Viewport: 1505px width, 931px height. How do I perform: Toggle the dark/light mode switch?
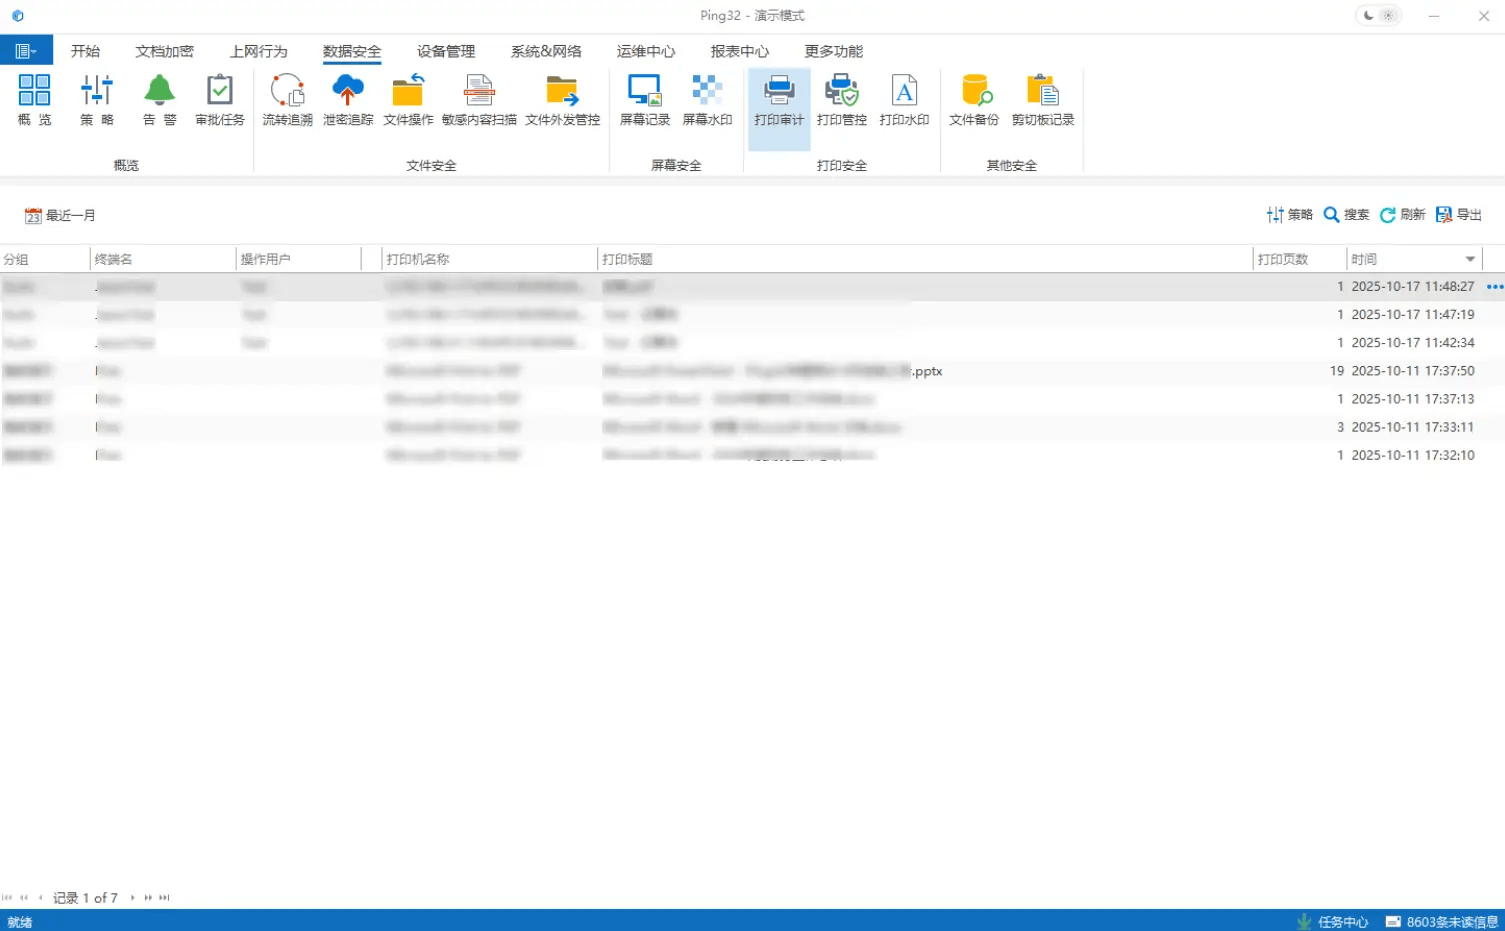pyautogui.click(x=1378, y=16)
